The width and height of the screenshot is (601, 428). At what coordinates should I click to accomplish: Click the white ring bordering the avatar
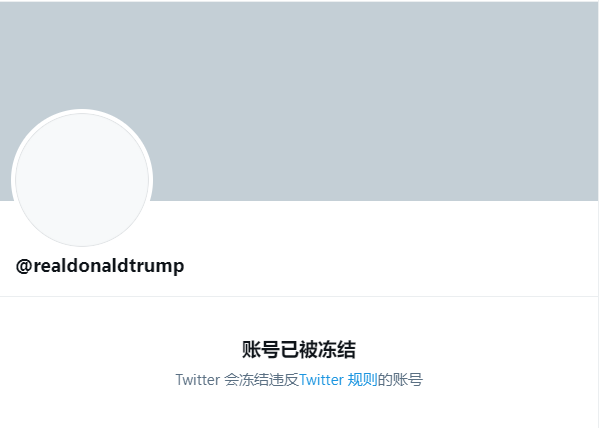(x=82, y=111)
